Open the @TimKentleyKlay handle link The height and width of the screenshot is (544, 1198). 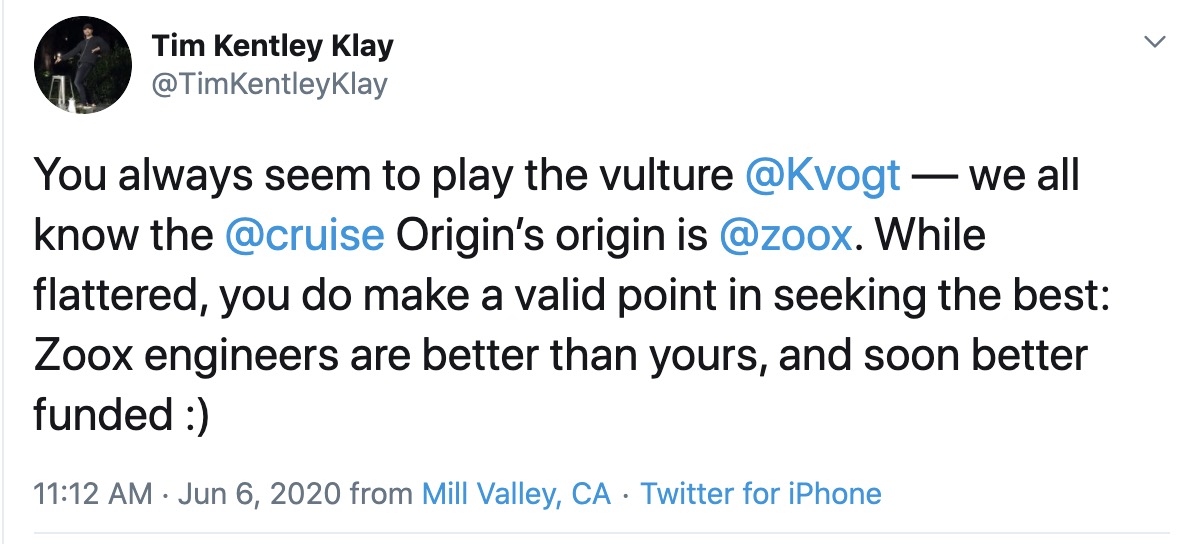click(268, 85)
